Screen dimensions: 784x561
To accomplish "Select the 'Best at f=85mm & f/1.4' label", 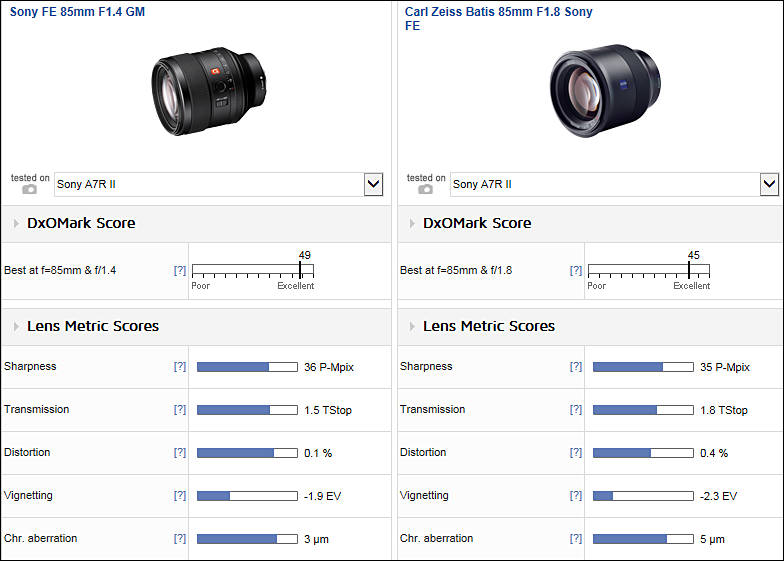I will [x=60, y=270].
